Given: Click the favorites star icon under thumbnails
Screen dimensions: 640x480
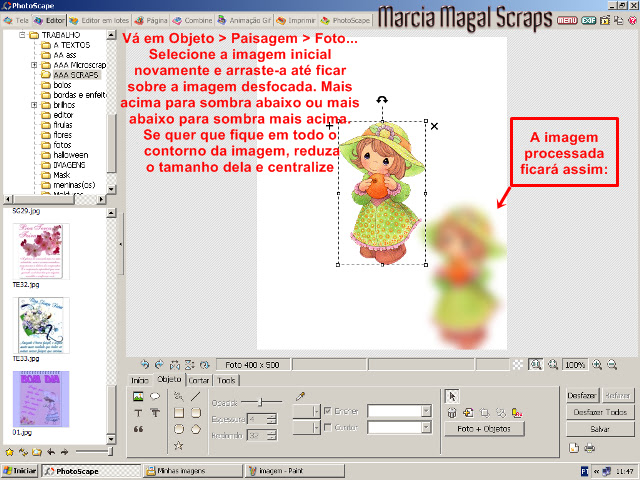Looking at the screenshot, I should [x=9, y=452].
